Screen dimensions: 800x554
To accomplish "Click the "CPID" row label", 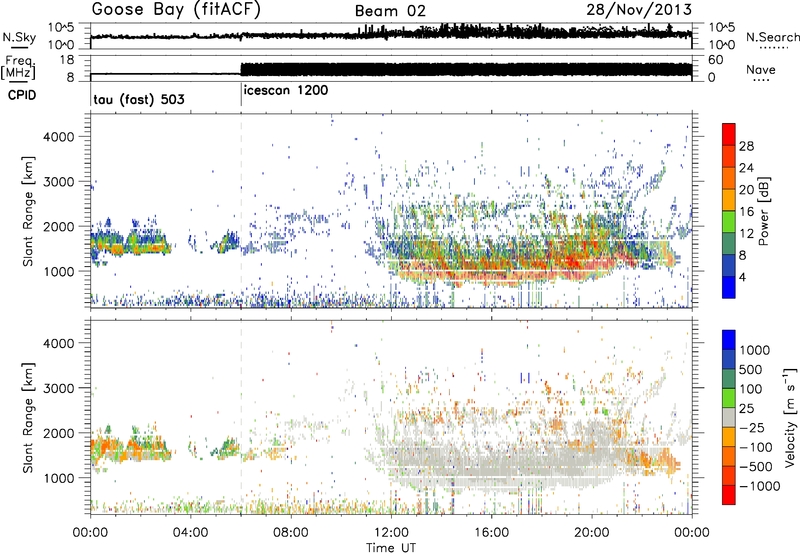I will point(22,95).
